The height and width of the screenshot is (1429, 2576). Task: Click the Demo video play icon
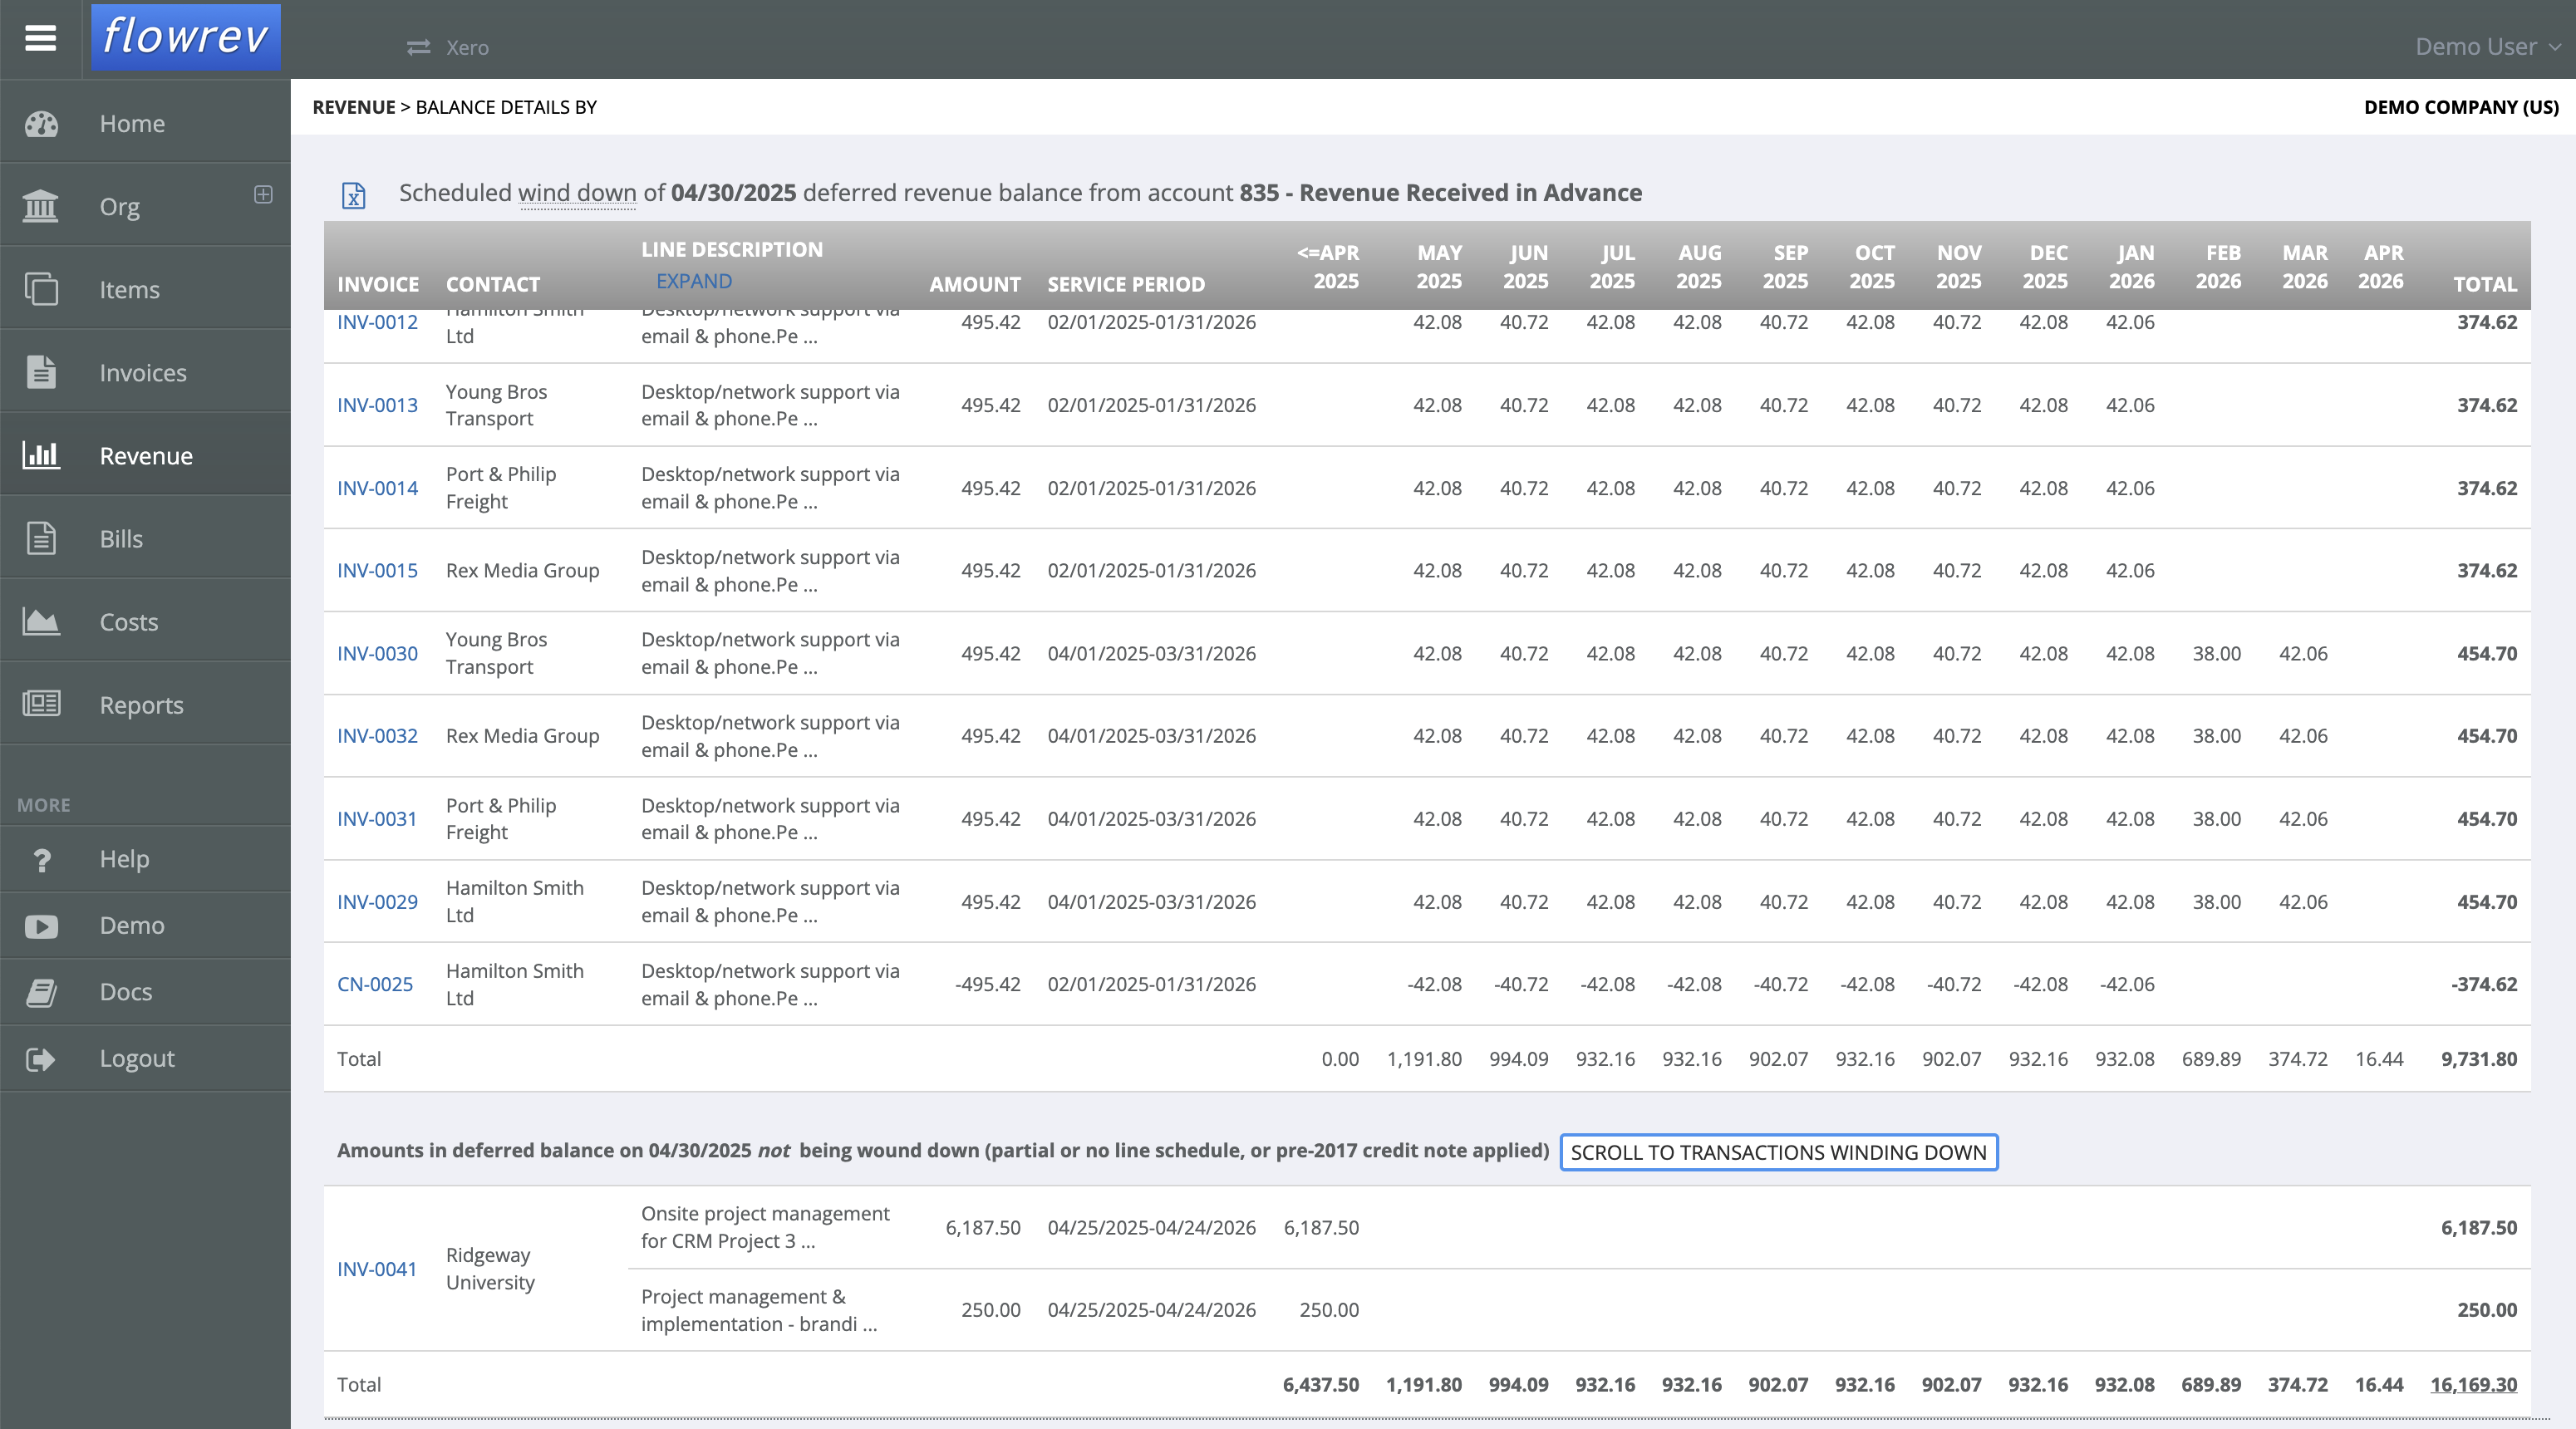pyautogui.click(x=41, y=926)
